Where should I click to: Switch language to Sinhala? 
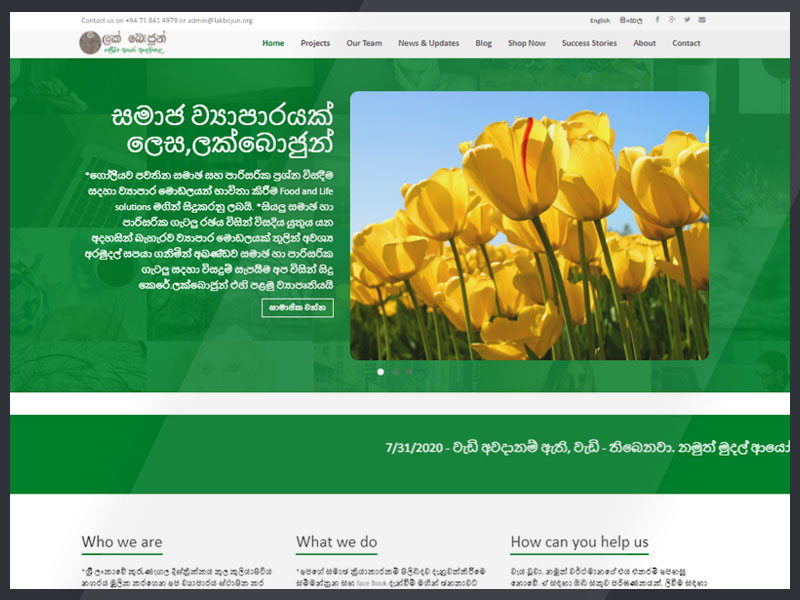(x=630, y=20)
